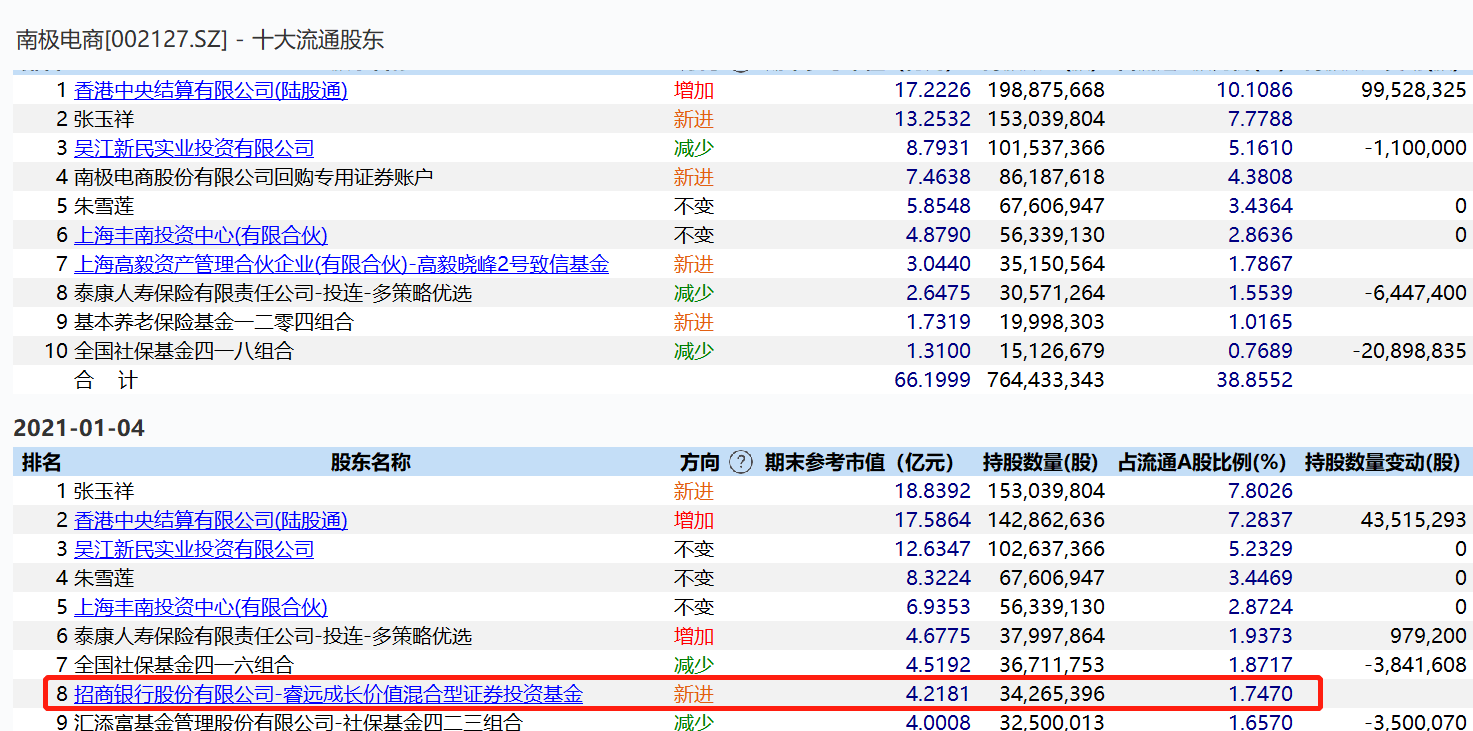
Task: Click the 股东名称 column header
Action: pyautogui.click(x=370, y=462)
